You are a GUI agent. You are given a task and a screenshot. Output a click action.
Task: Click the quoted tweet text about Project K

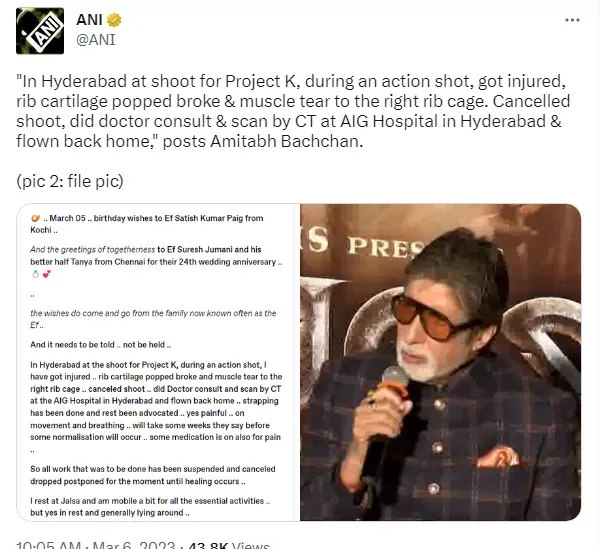pos(293,111)
